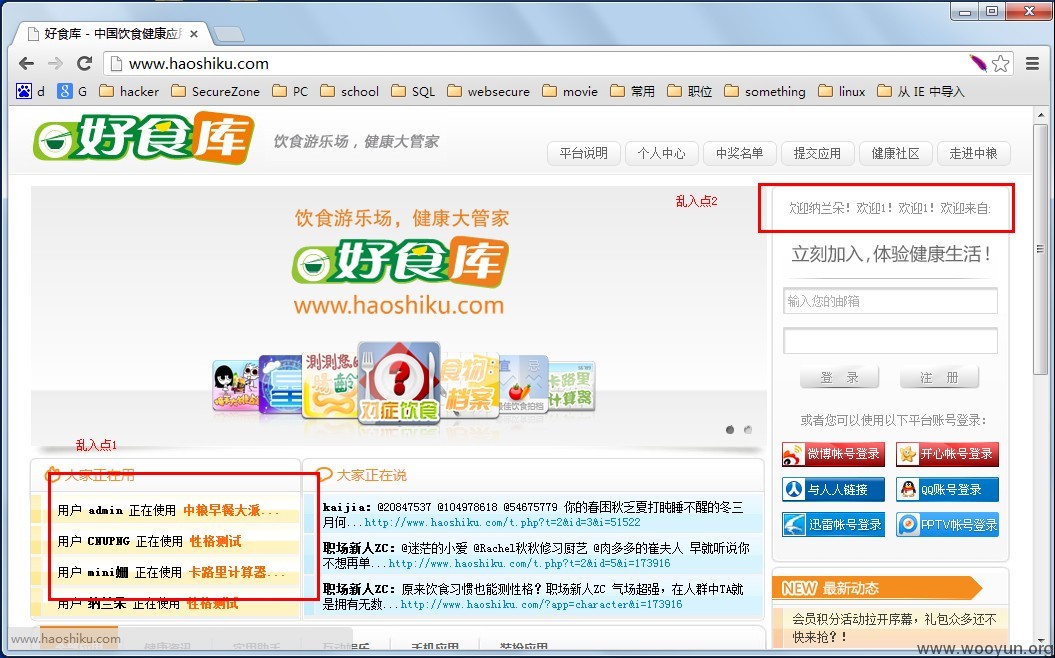Open the 平台说明 nav item
The height and width of the screenshot is (658, 1055).
click(583, 153)
